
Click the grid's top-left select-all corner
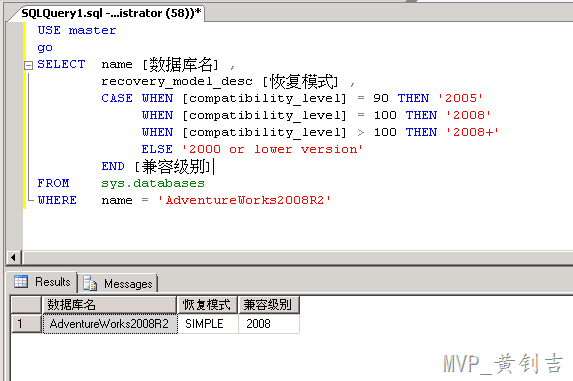click(x=26, y=305)
